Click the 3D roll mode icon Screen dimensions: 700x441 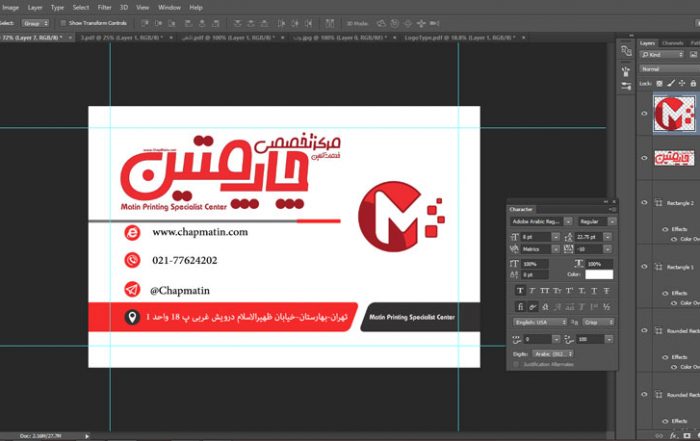tap(395, 23)
